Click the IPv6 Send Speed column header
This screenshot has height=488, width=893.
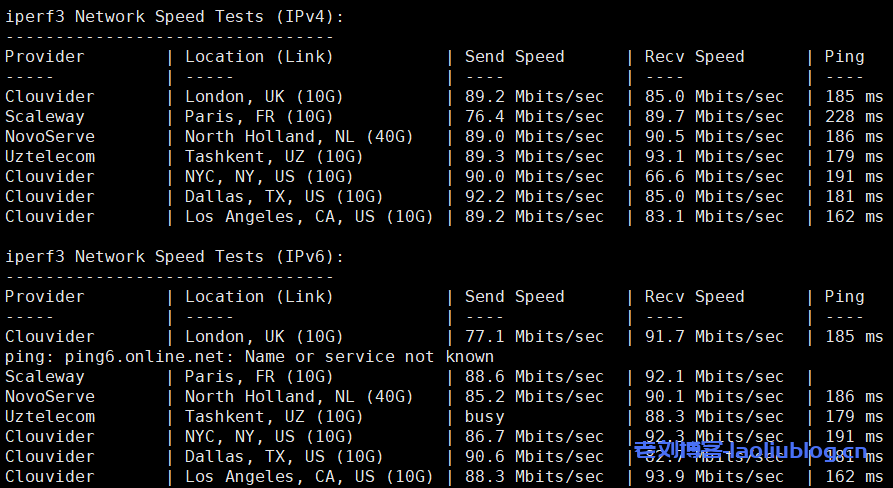514,296
